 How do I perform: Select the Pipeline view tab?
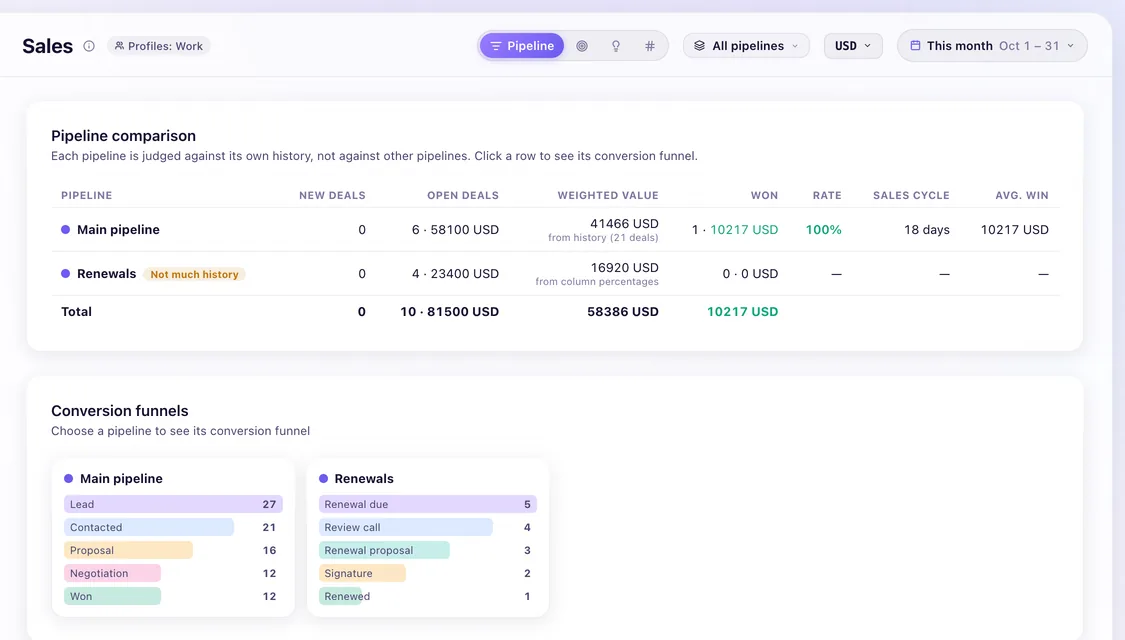pos(522,46)
